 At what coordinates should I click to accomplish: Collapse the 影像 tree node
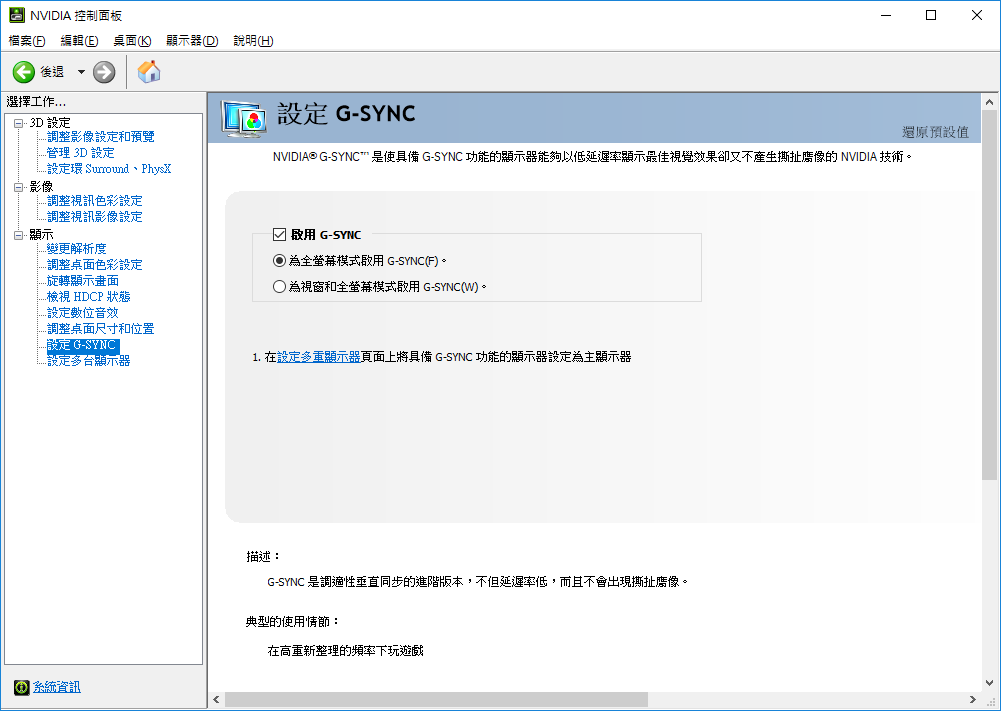click(x=19, y=187)
